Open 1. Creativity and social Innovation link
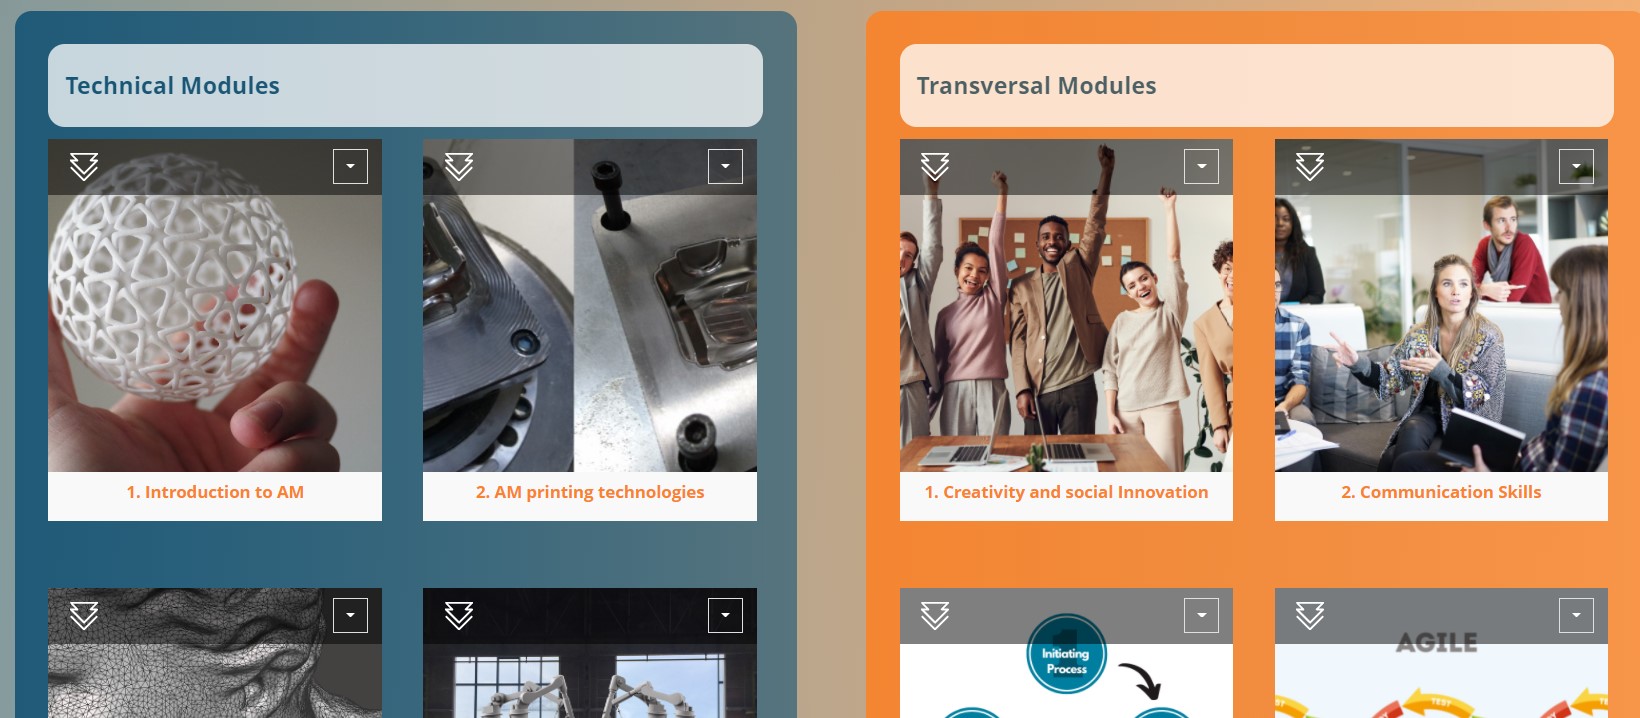The width and height of the screenshot is (1640, 718). (1066, 492)
